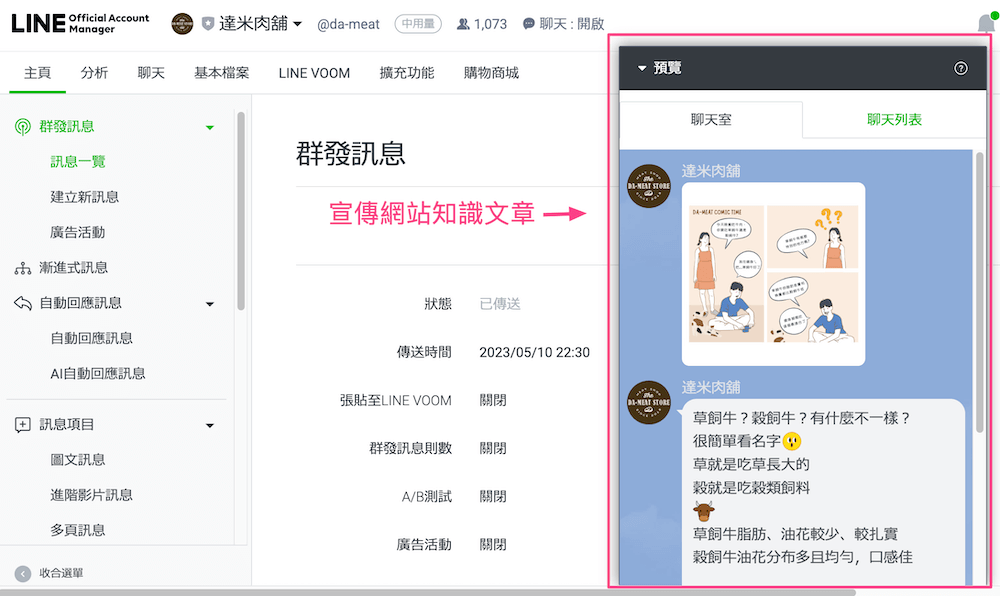Click the text message starting 草飼牛？穀飼牛？
The image size is (1000, 596).
coord(823,492)
